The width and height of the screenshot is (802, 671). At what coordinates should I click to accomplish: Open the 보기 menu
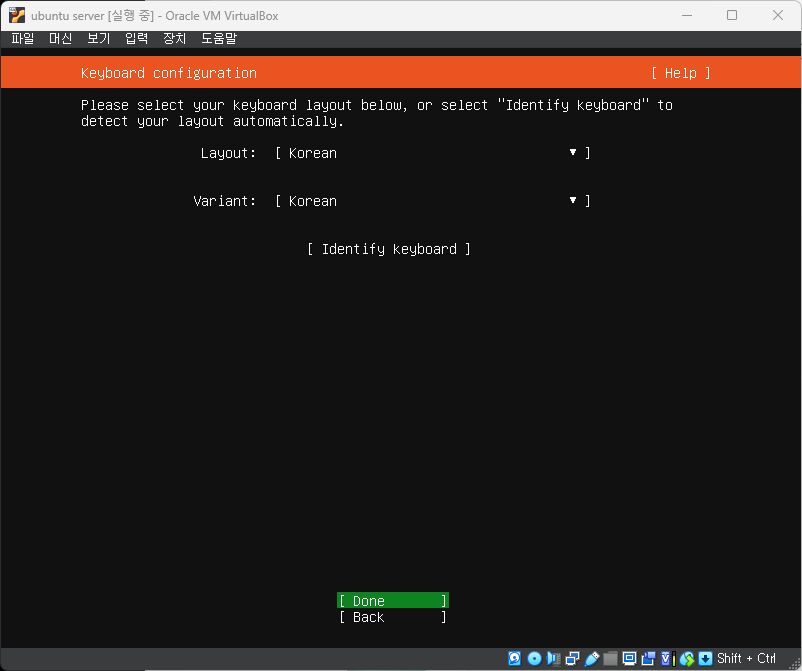99,38
